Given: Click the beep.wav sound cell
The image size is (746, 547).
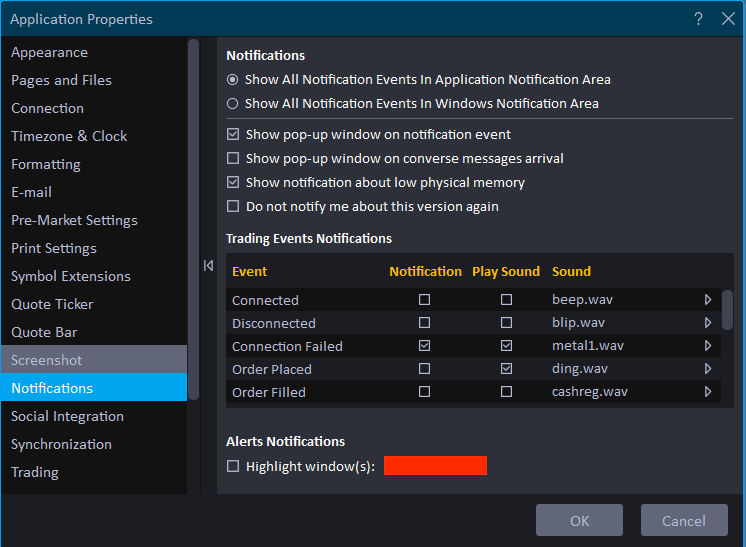Looking at the screenshot, I should coord(582,300).
